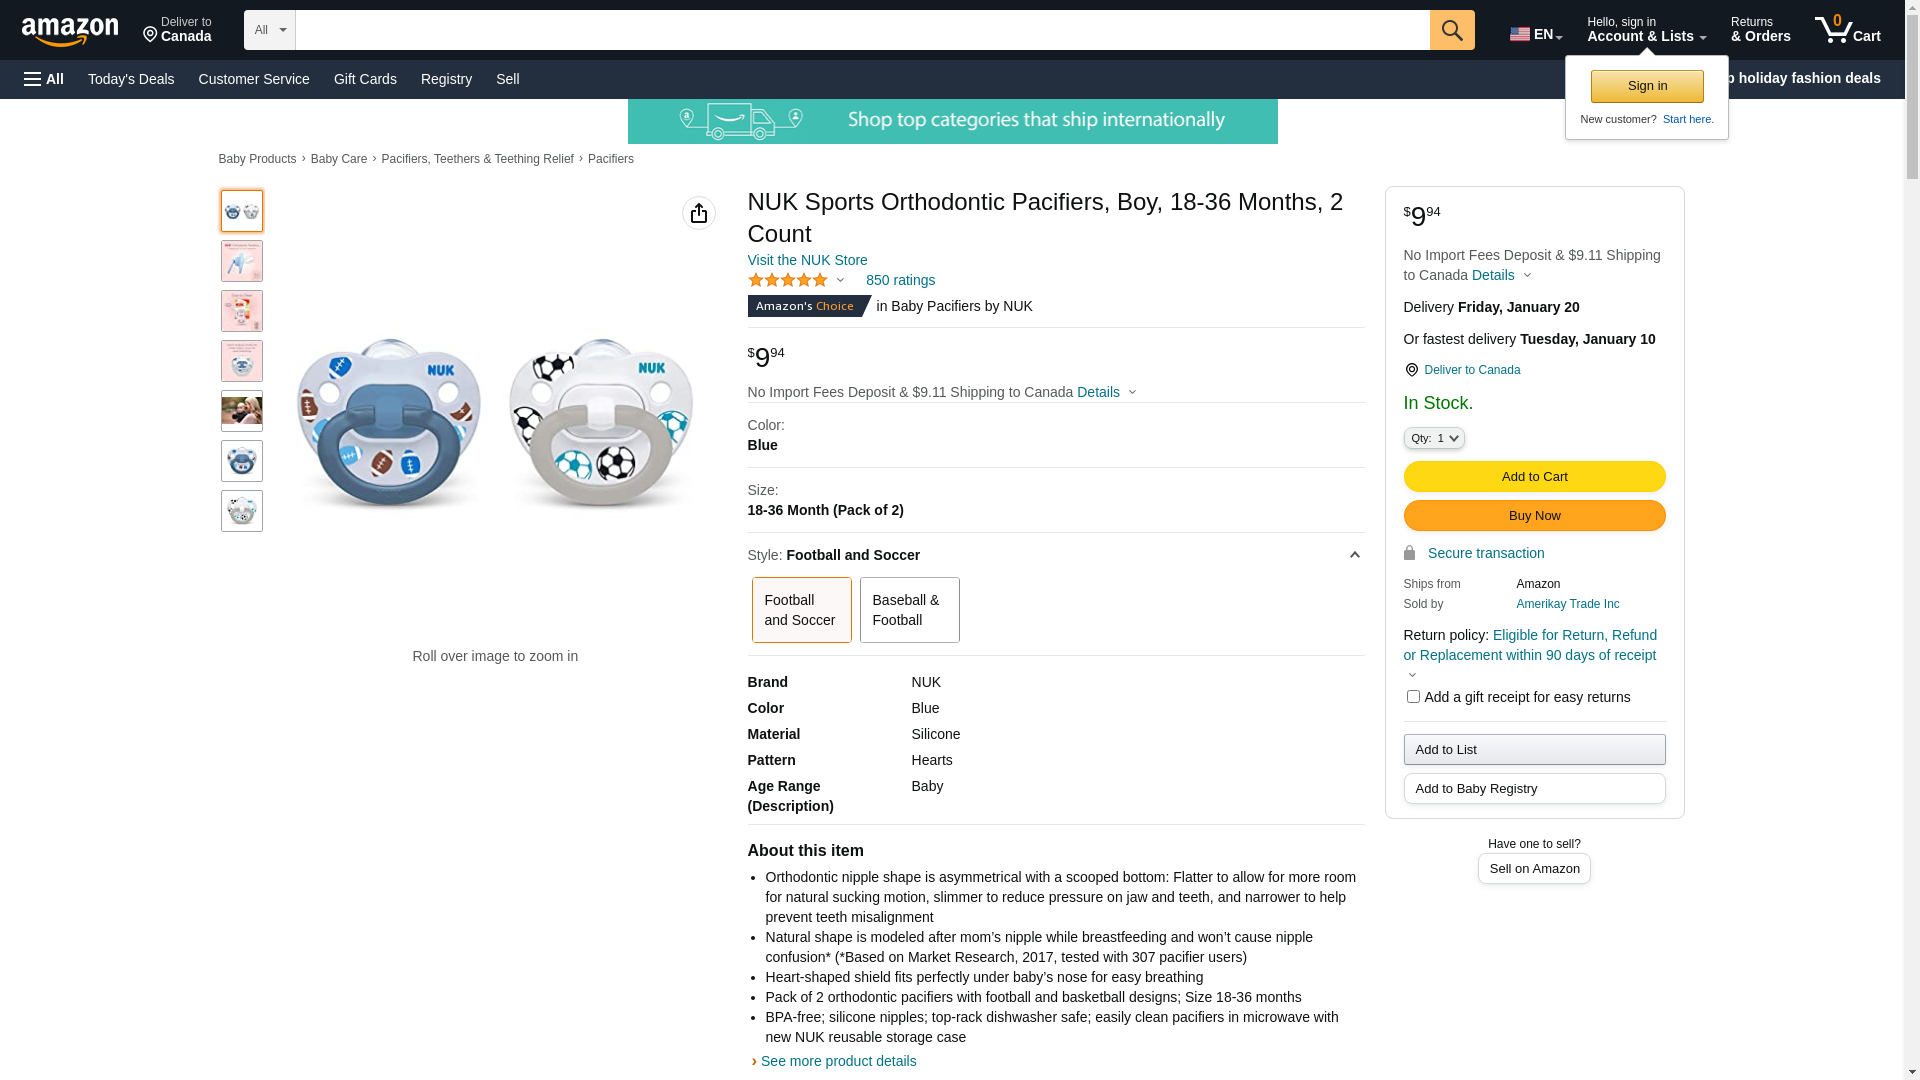
Task: Click the search input field
Action: [x=862, y=30]
